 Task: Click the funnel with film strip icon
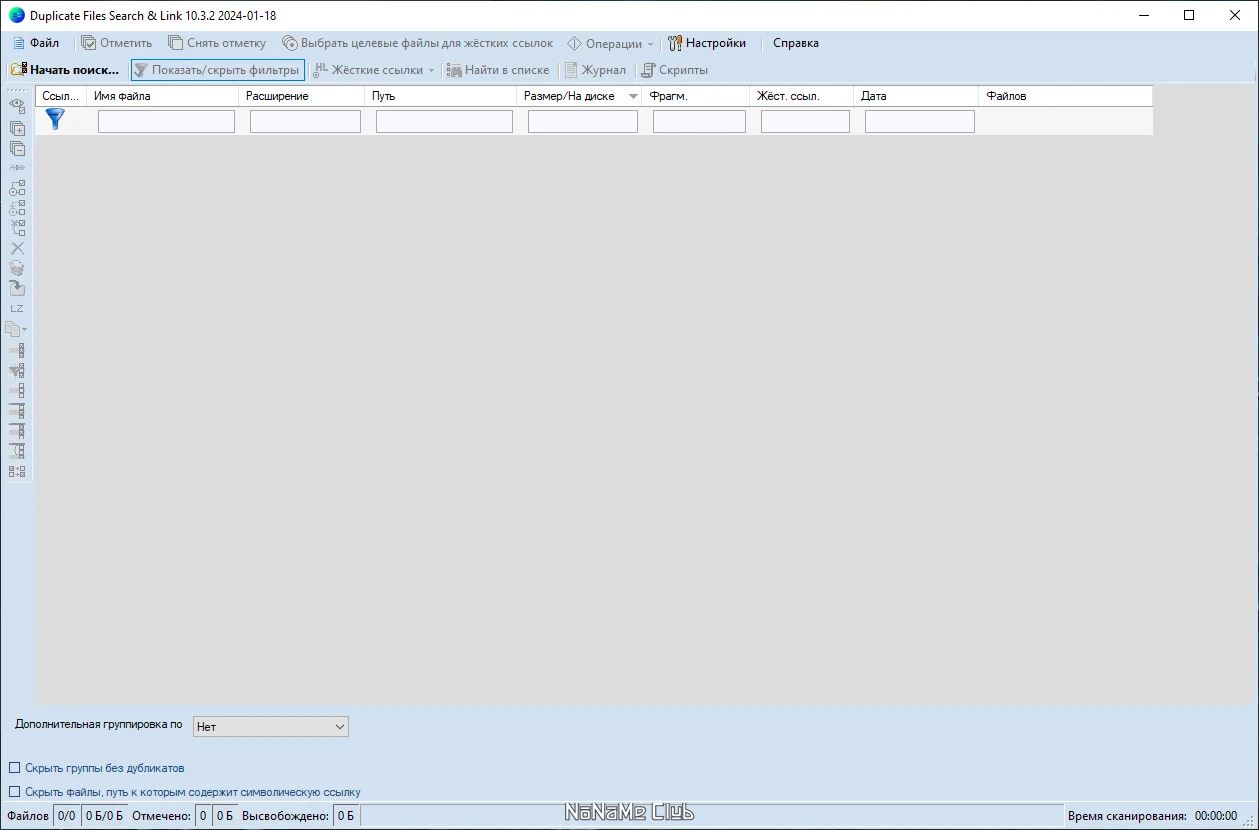[x=17, y=370]
